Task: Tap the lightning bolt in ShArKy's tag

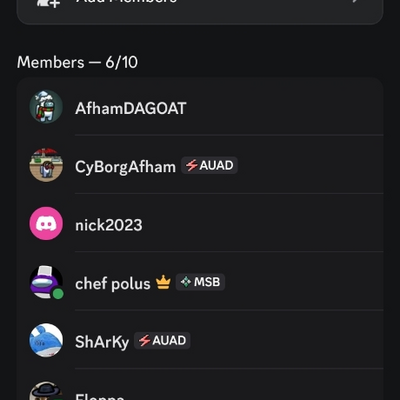Action: 145,341
